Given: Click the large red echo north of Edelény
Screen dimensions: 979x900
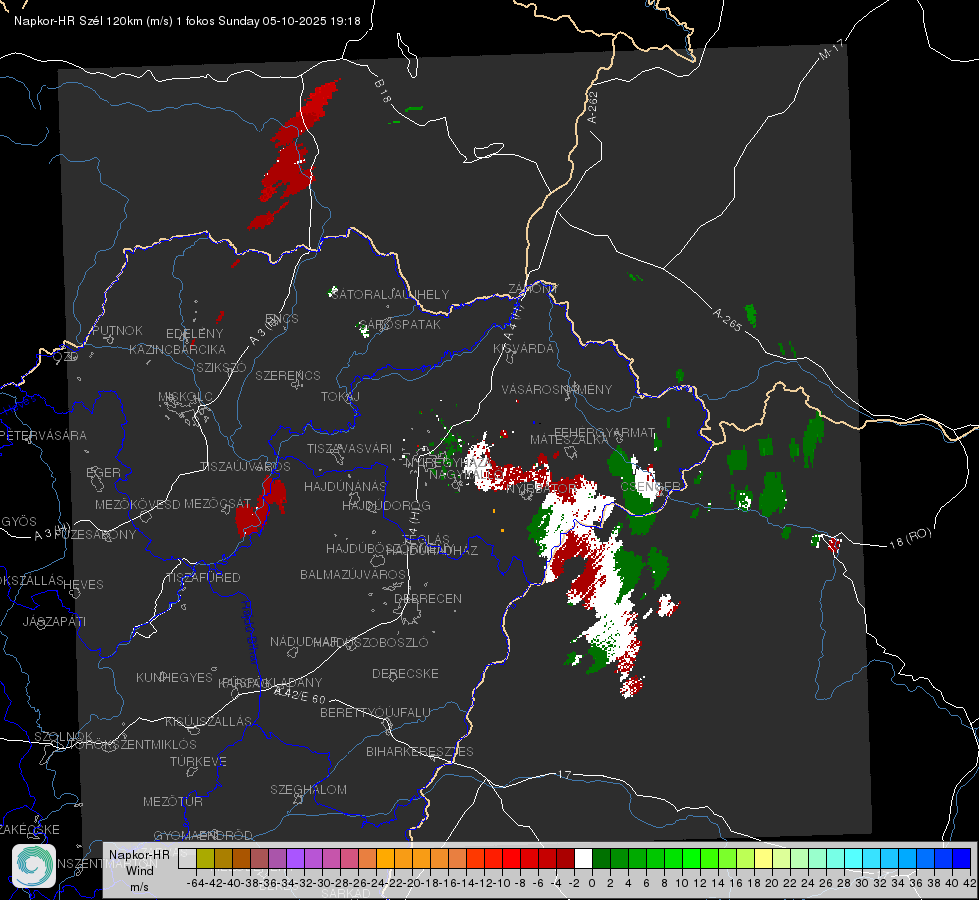Looking at the screenshot, I should point(293,153).
